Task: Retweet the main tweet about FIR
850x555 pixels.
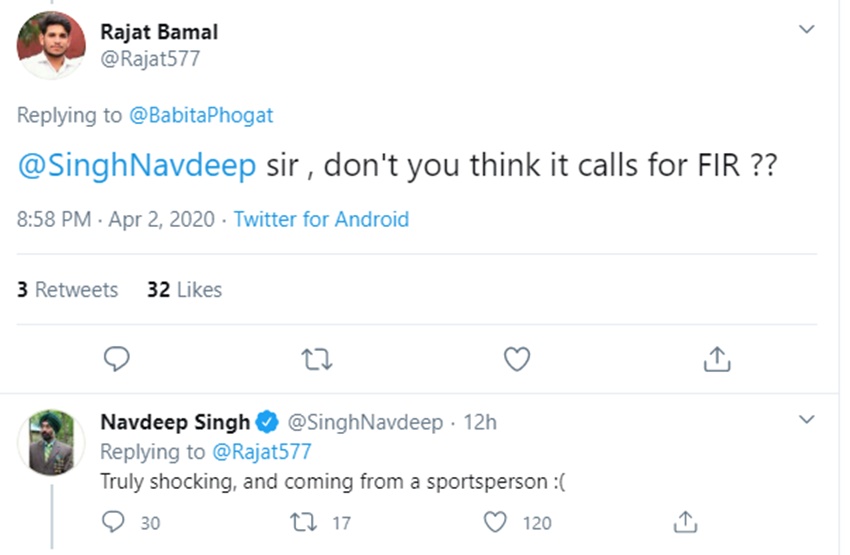Action: [317, 359]
